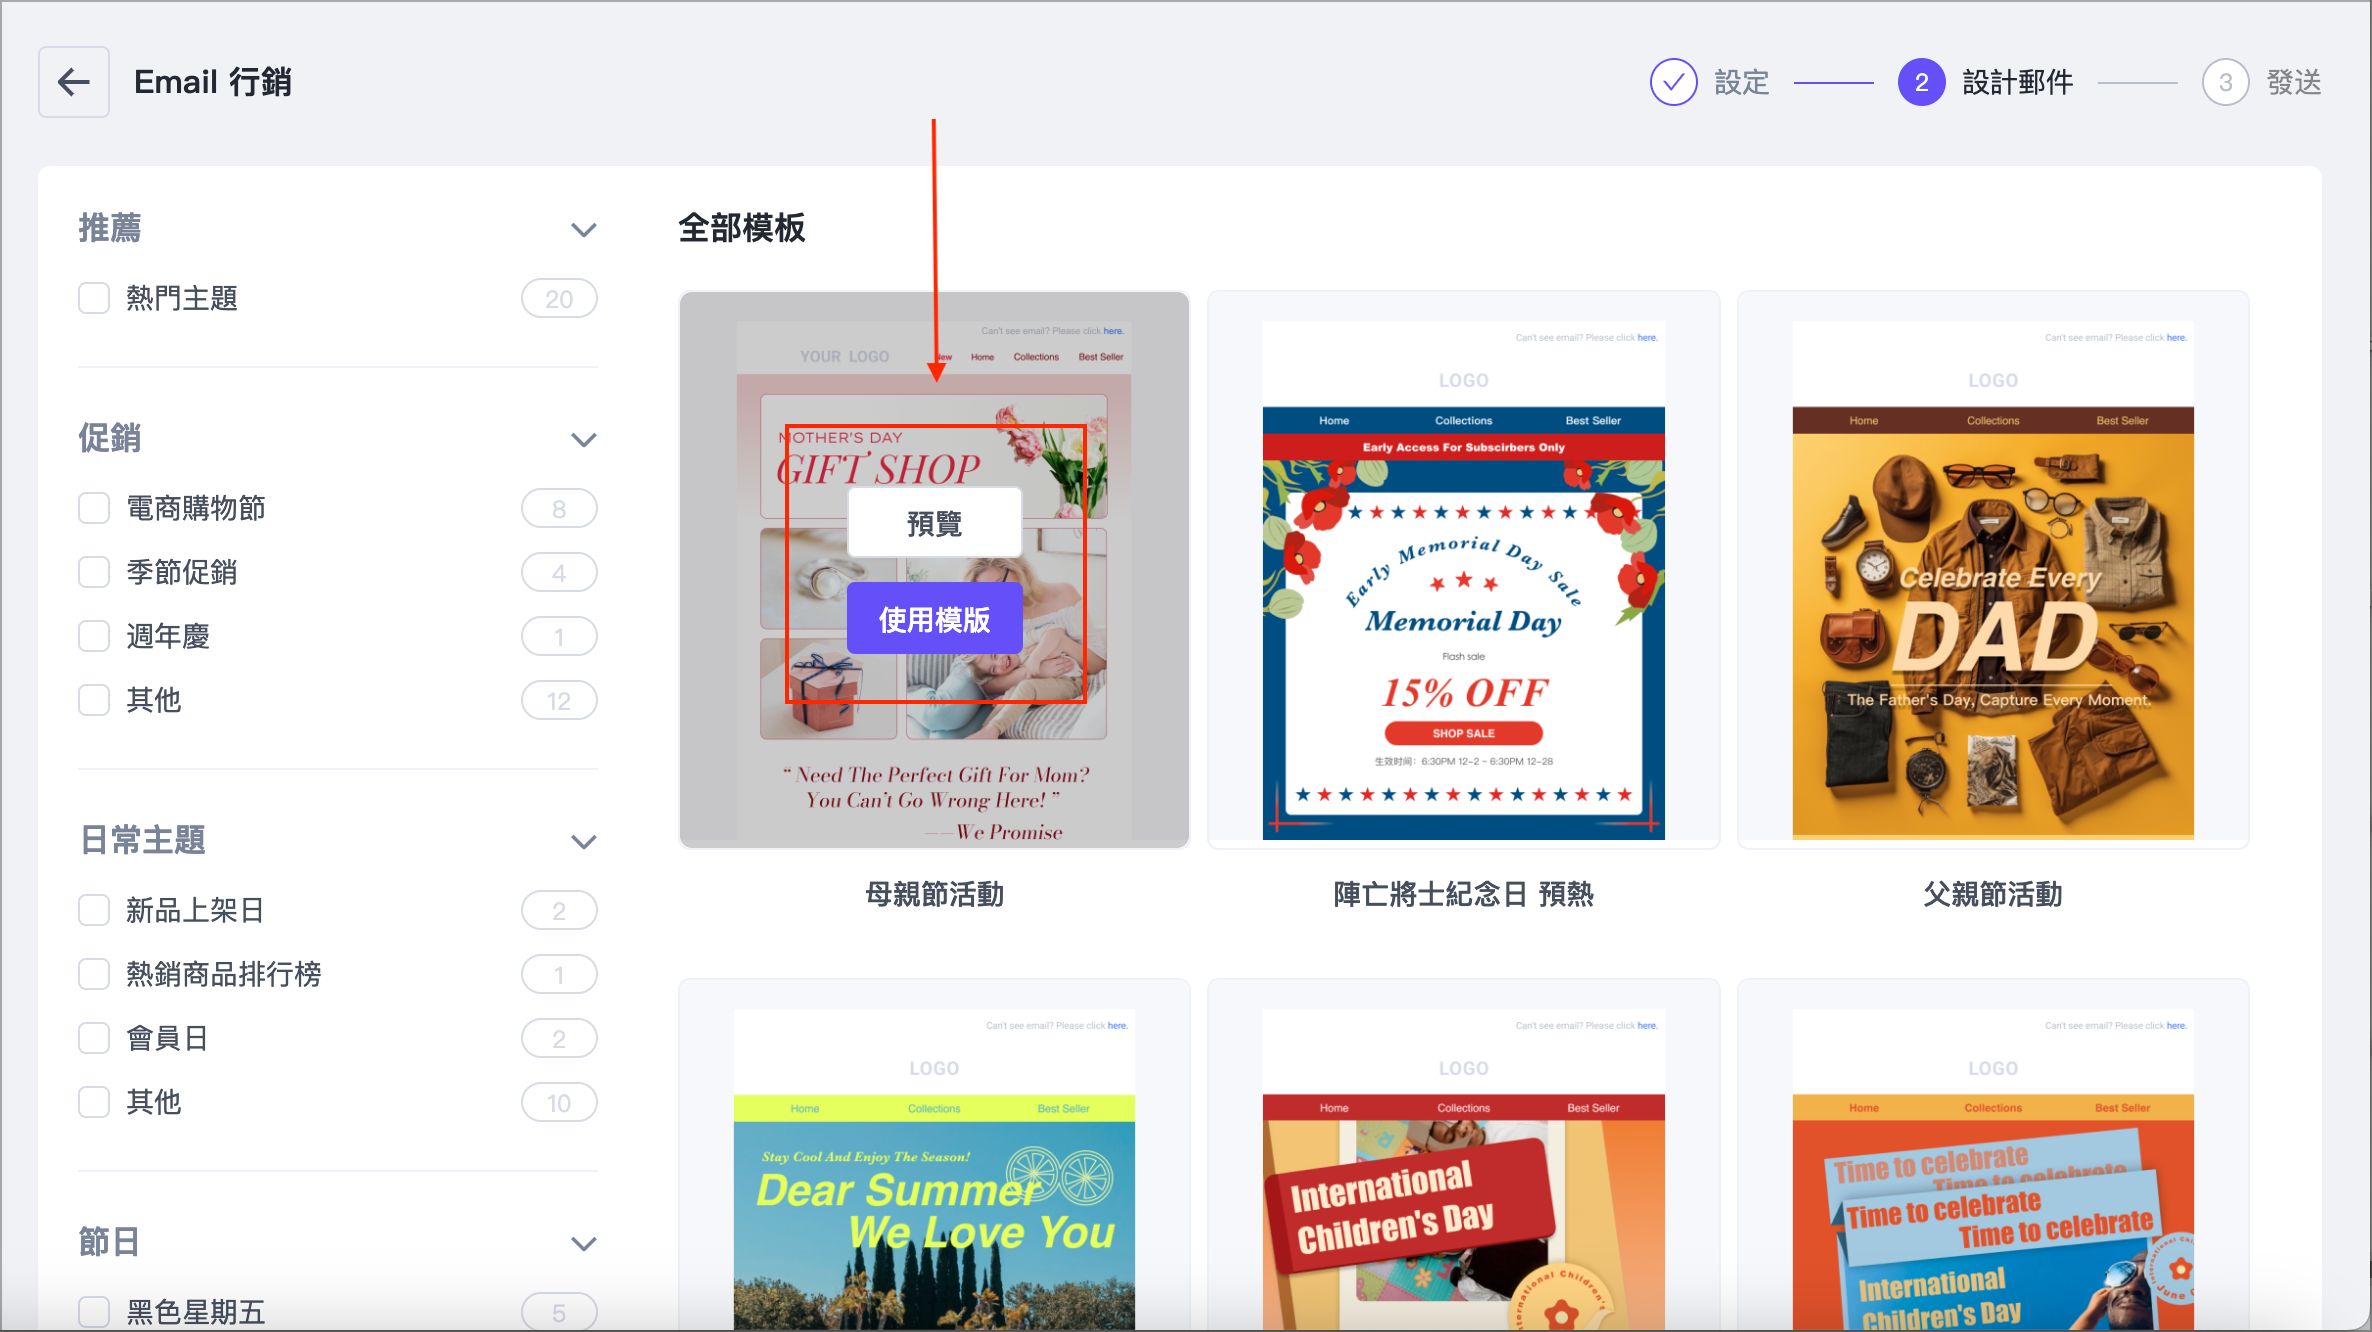Click the 電商購物節 count badge 8
This screenshot has height=1332, width=2372.
[559, 508]
